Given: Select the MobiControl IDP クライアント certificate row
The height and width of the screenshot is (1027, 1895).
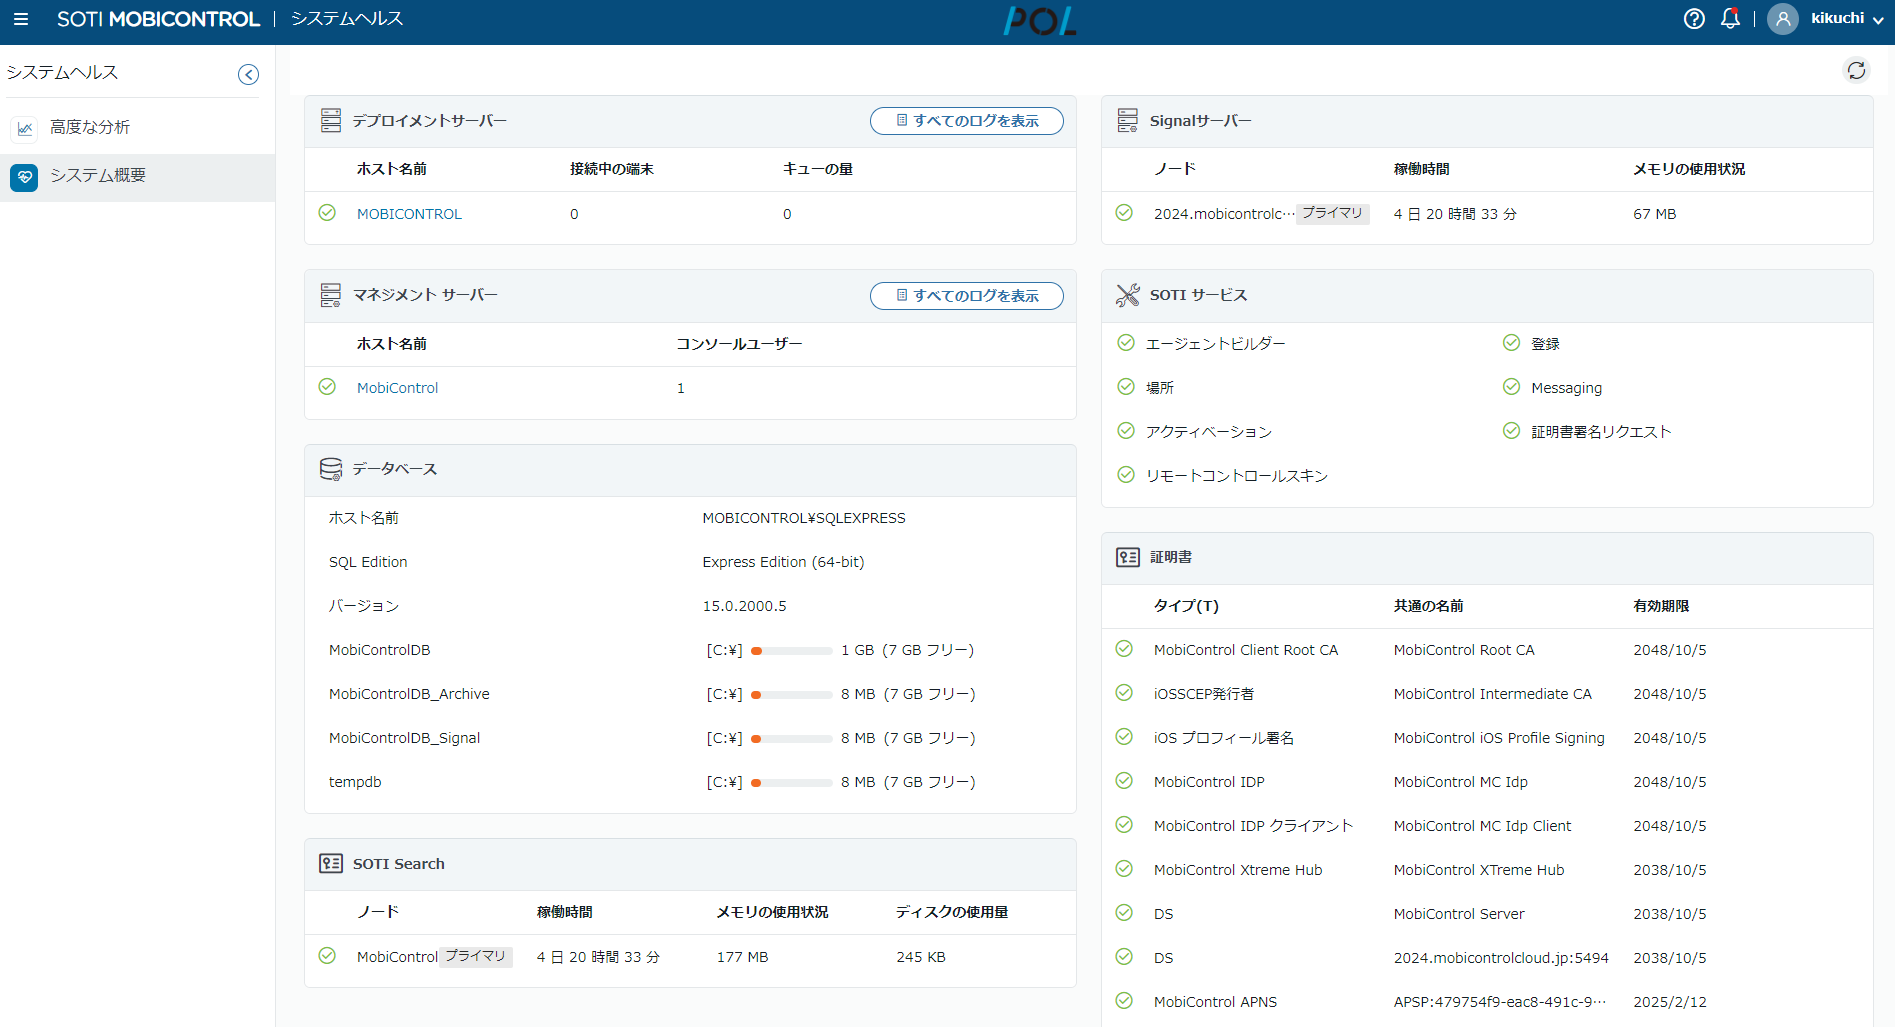Looking at the screenshot, I should coord(1487,826).
